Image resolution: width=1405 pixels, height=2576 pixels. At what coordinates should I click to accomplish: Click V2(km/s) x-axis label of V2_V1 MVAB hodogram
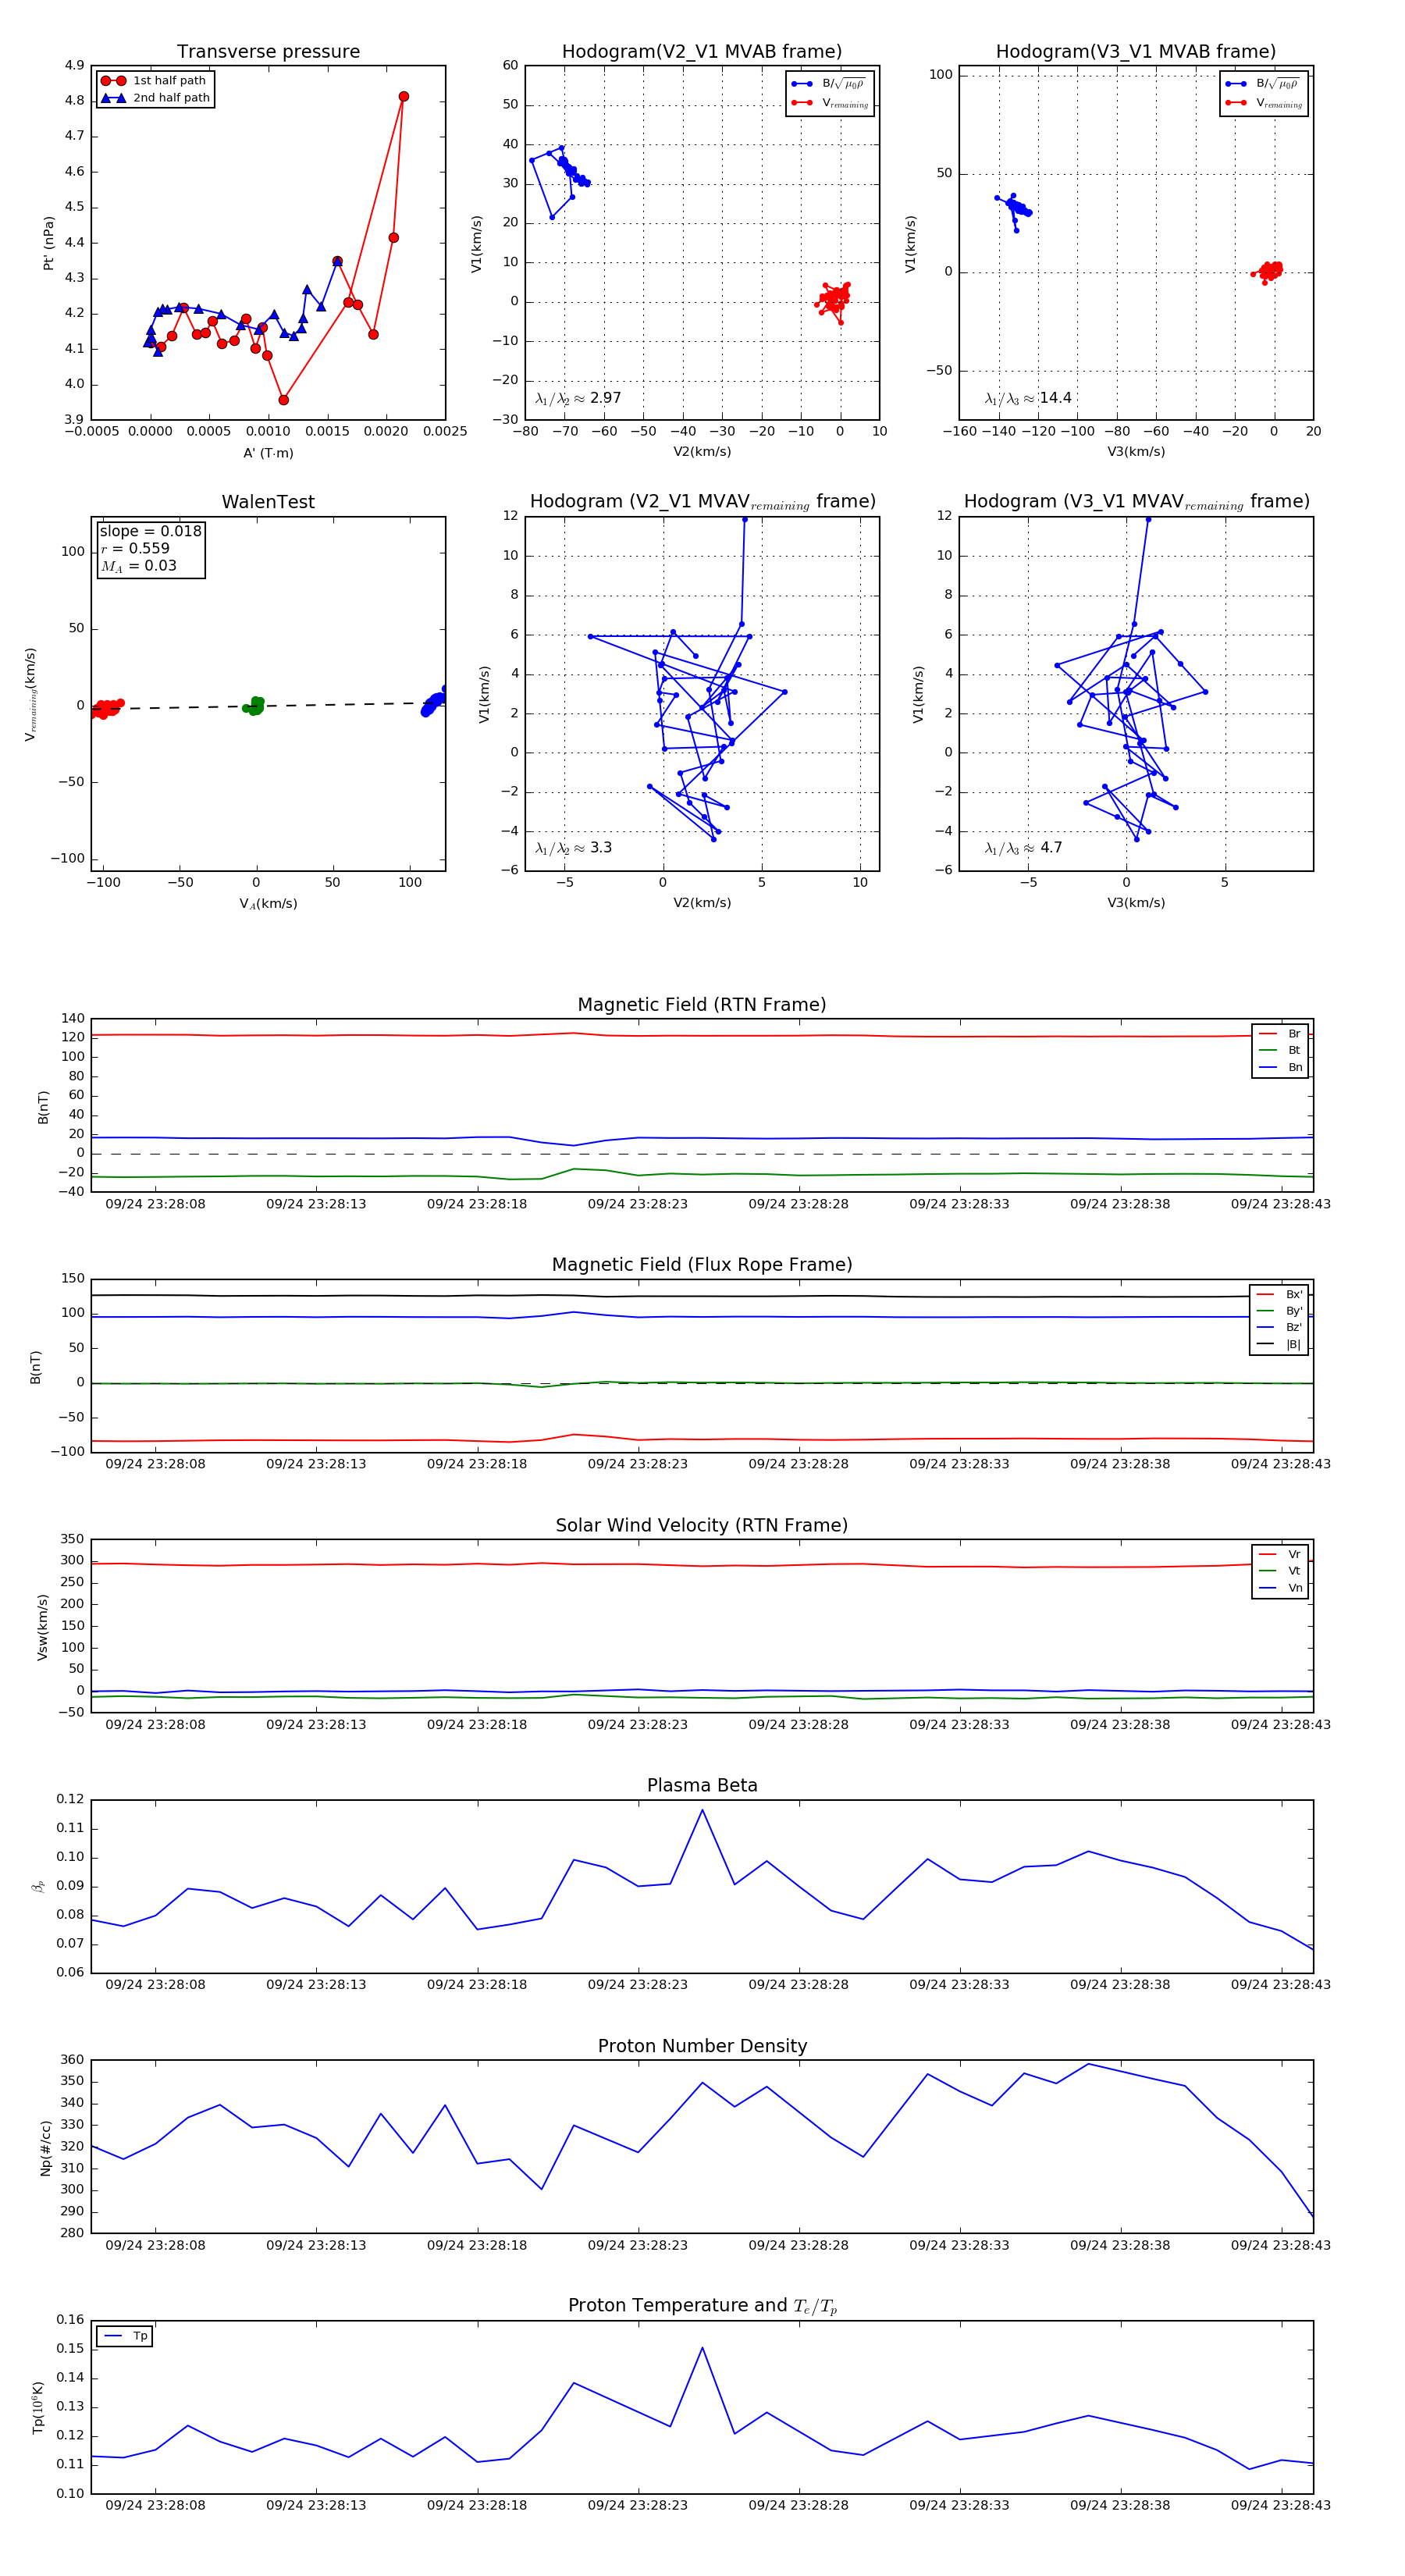coord(702,452)
